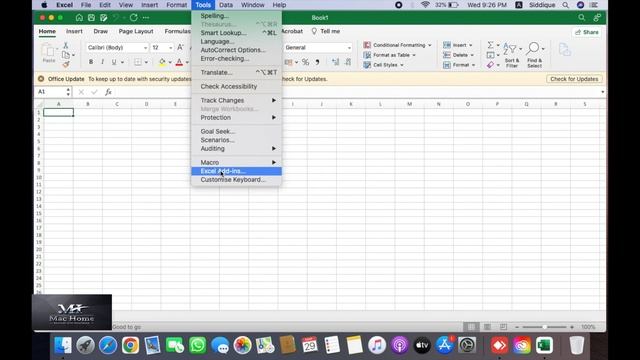Click the Name Box showing A1

[54, 92]
